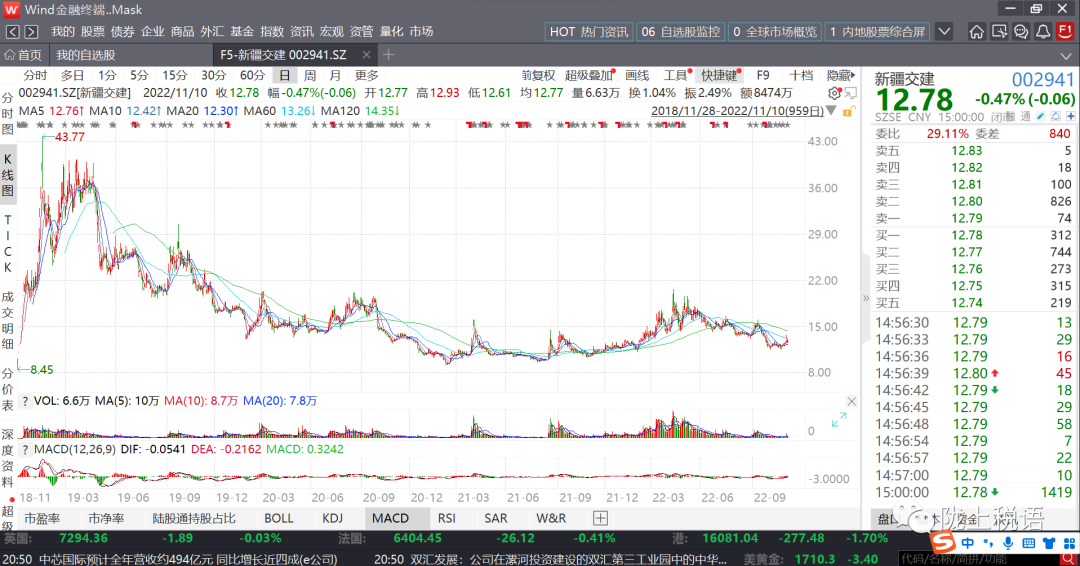This screenshot has height=566, width=1080.
Task: Switch to 我的自选股 tab
Action: [85, 55]
